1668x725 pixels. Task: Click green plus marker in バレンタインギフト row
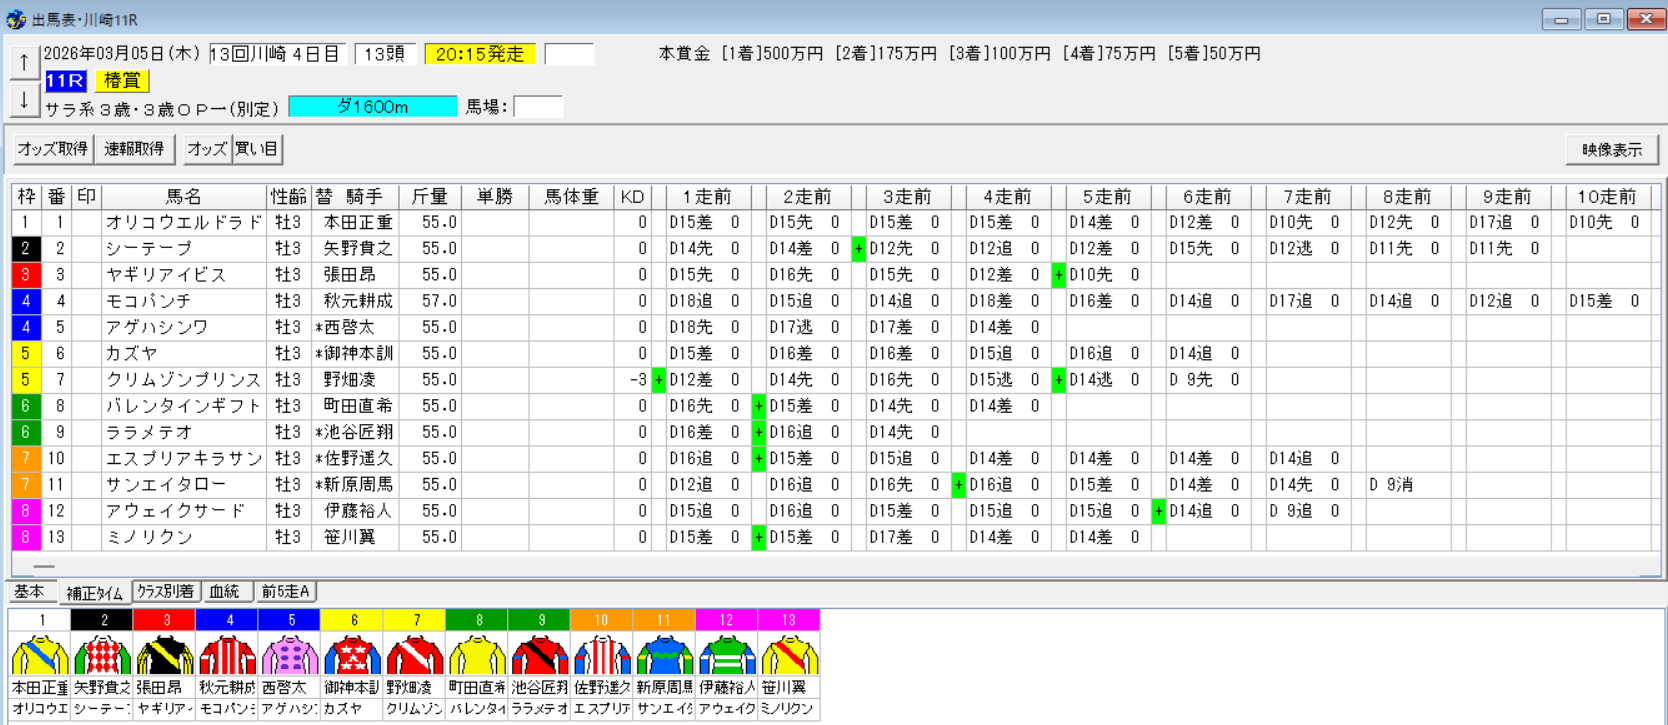758,406
